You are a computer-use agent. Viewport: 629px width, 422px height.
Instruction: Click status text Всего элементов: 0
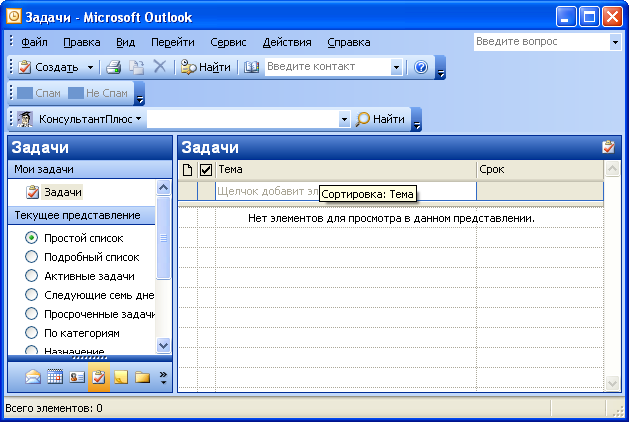pyautogui.click(x=54, y=408)
